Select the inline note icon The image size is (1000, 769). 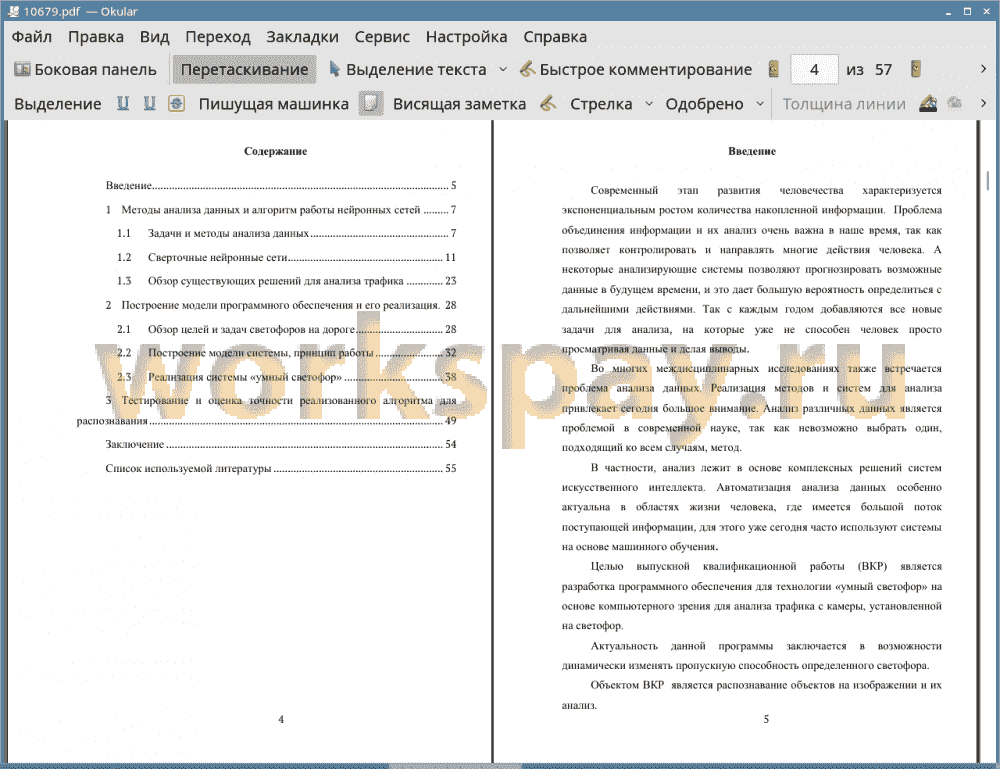click(x=371, y=103)
